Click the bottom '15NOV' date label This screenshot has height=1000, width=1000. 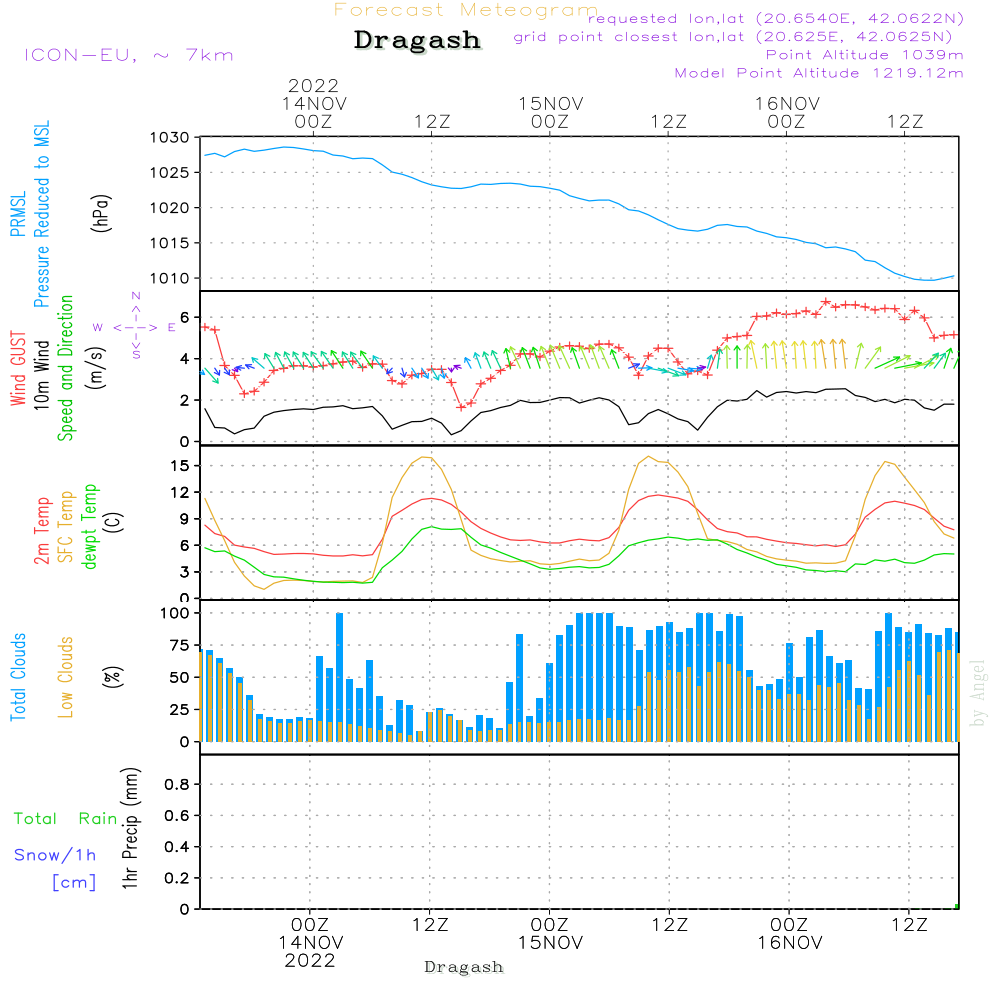[x=550, y=943]
